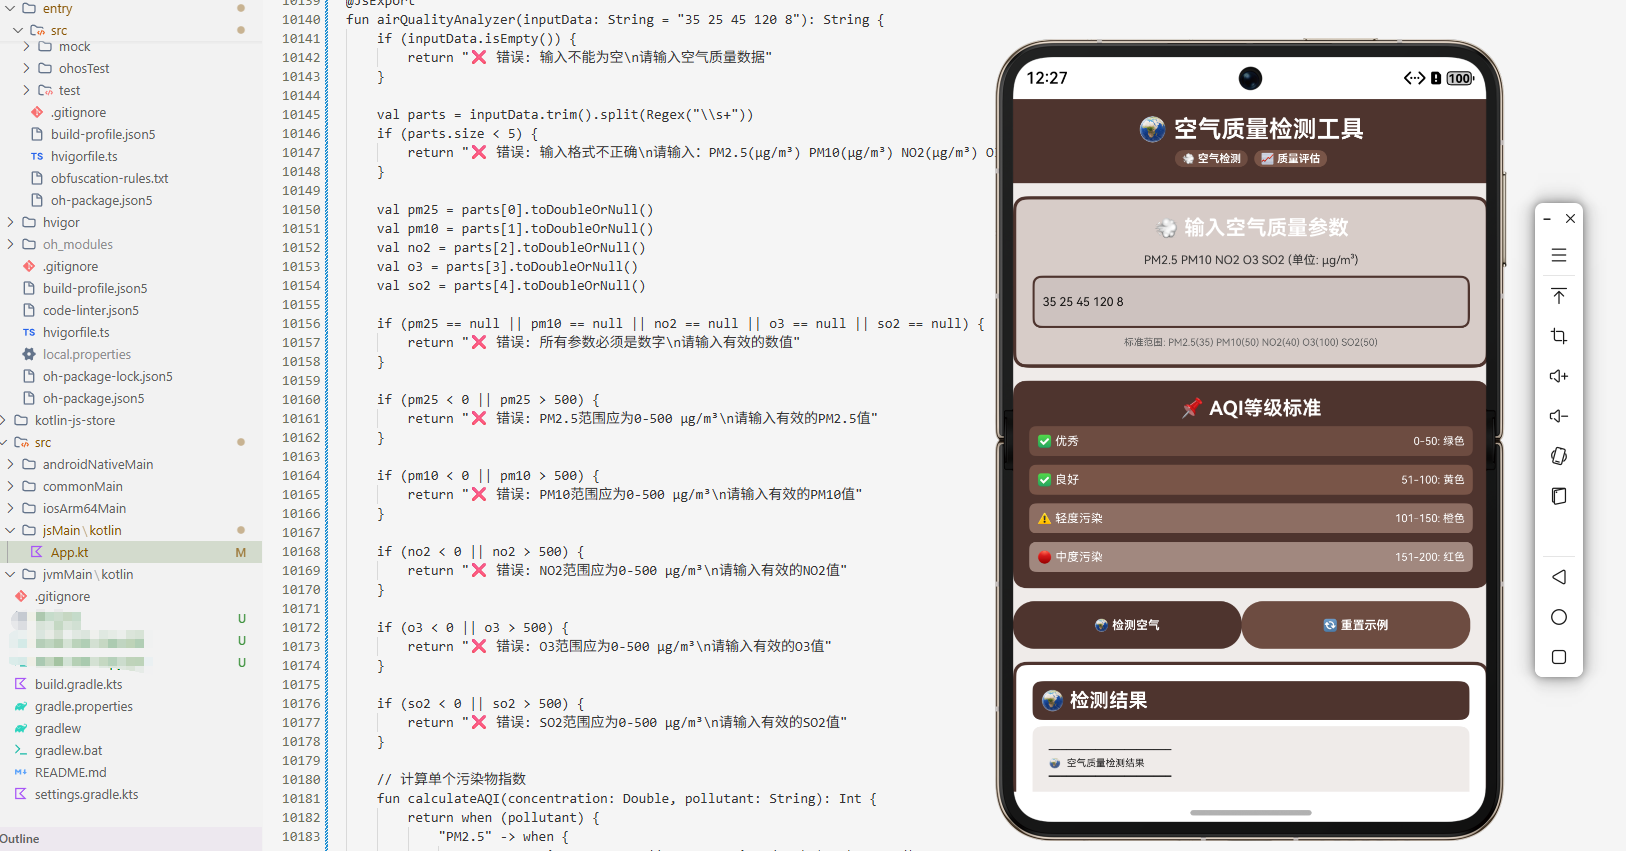Open code-linter.json5 file

coord(90,310)
